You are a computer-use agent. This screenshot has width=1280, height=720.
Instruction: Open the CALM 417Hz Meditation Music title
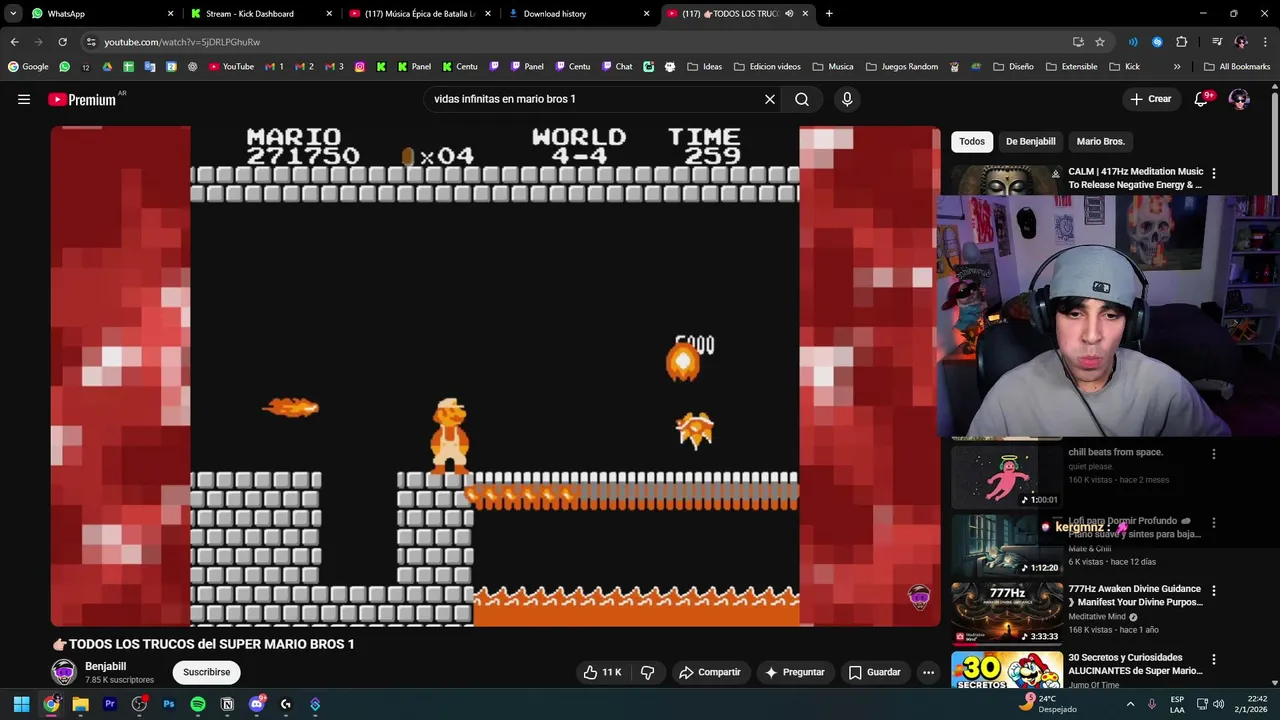(1136, 178)
